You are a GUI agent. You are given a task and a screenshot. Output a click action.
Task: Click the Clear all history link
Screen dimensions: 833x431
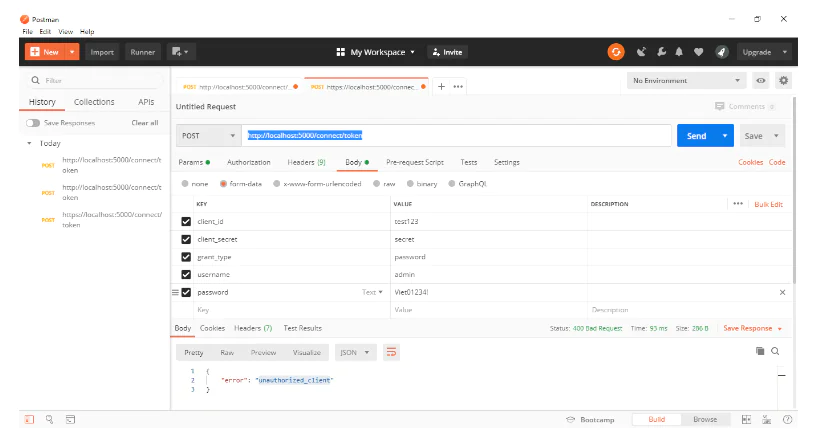click(145, 123)
